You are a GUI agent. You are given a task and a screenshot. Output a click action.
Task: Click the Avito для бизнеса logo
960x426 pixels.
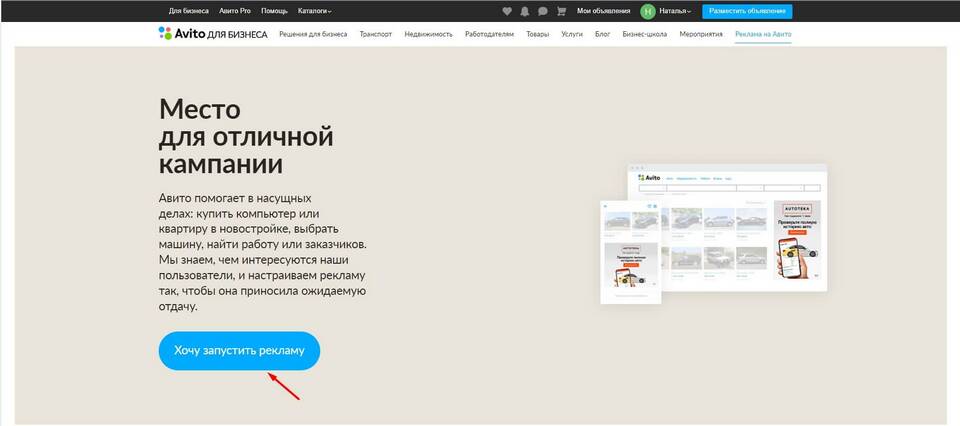coord(212,34)
